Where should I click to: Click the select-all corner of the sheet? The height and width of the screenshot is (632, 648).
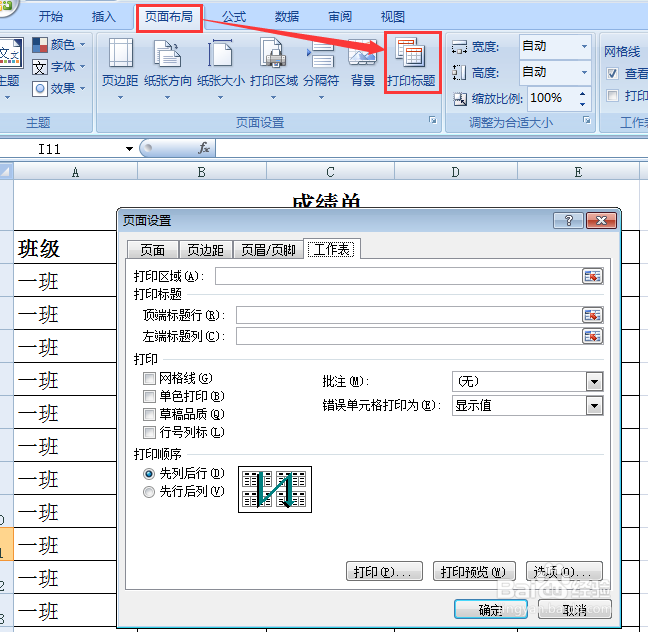tap(7, 171)
